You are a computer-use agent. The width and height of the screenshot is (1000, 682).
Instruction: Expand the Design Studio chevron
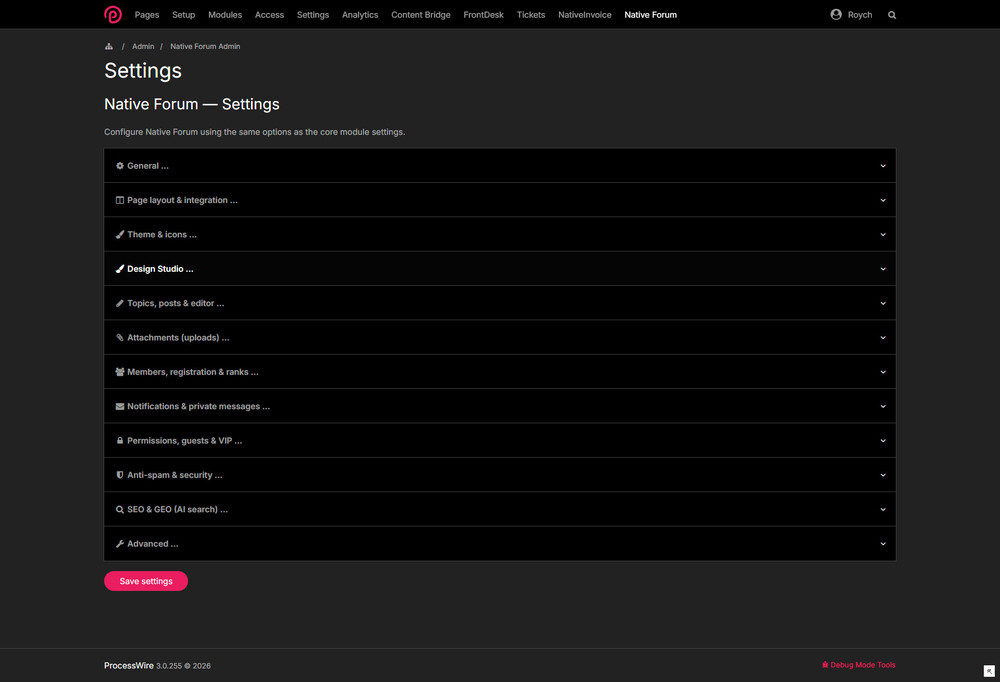click(x=883, y=269)
